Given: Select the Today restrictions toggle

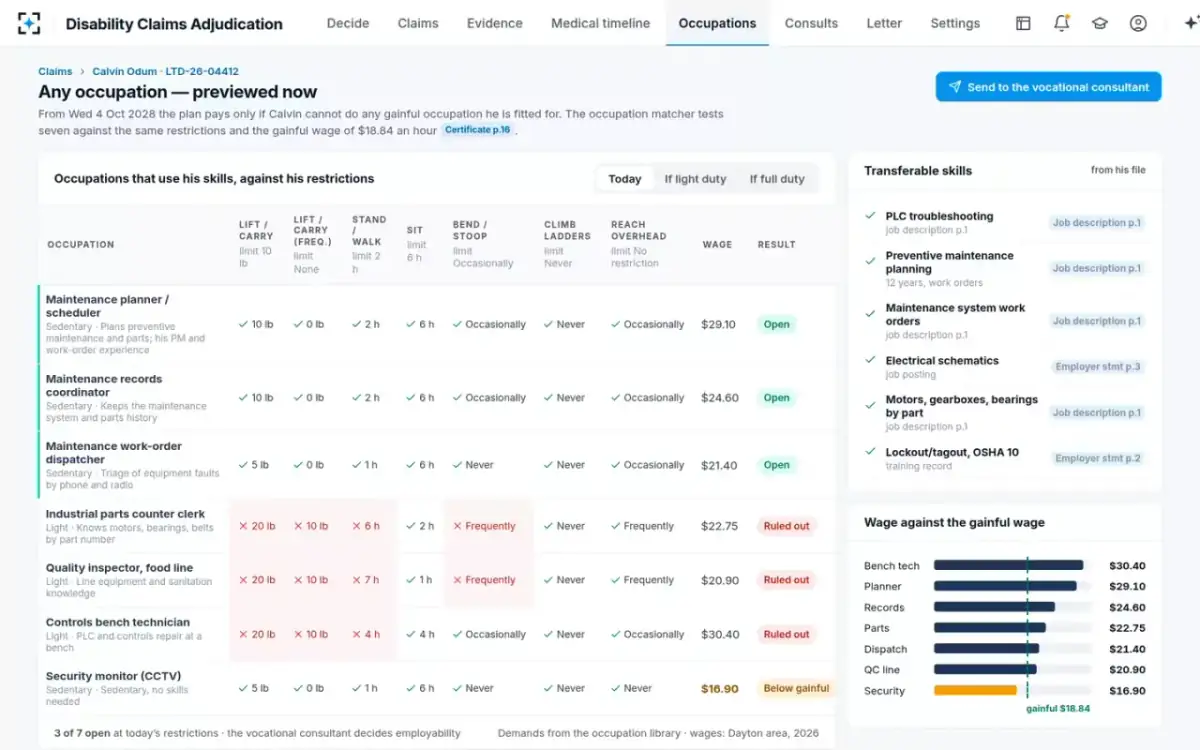Looking at the screenshot, I should coord(625,179).
